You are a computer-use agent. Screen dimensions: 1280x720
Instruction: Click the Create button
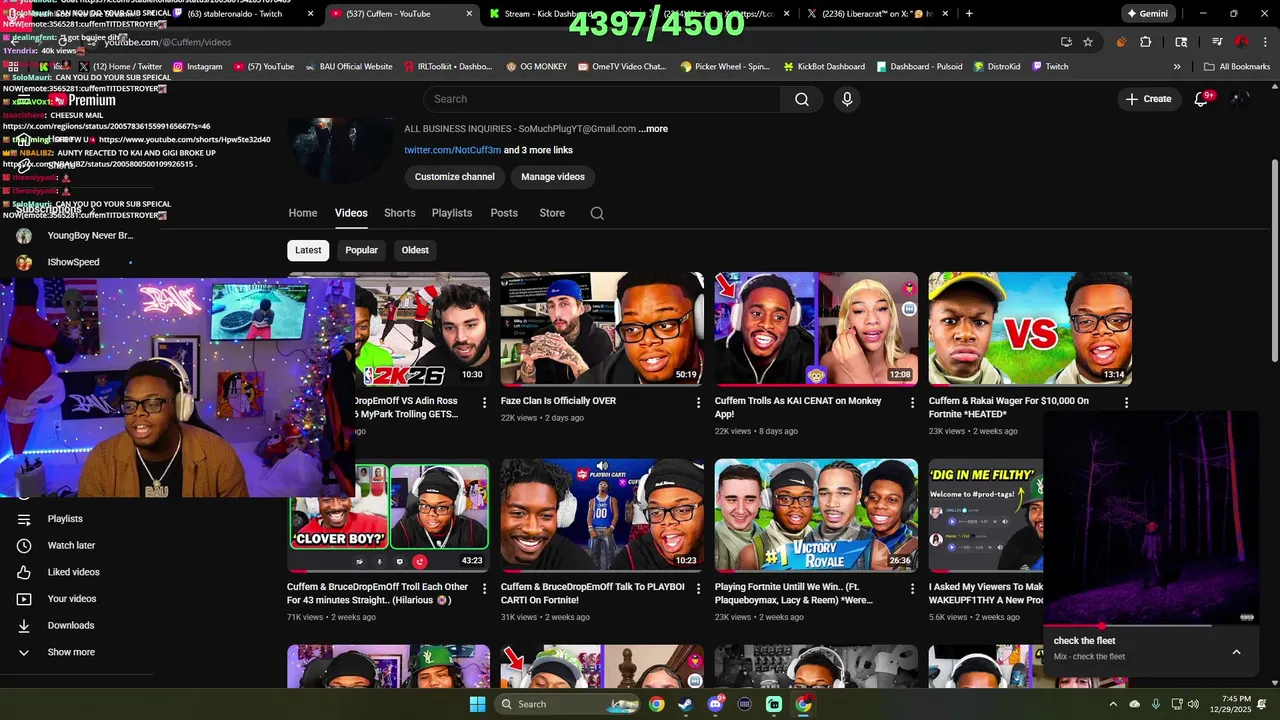pos(1148,99)
